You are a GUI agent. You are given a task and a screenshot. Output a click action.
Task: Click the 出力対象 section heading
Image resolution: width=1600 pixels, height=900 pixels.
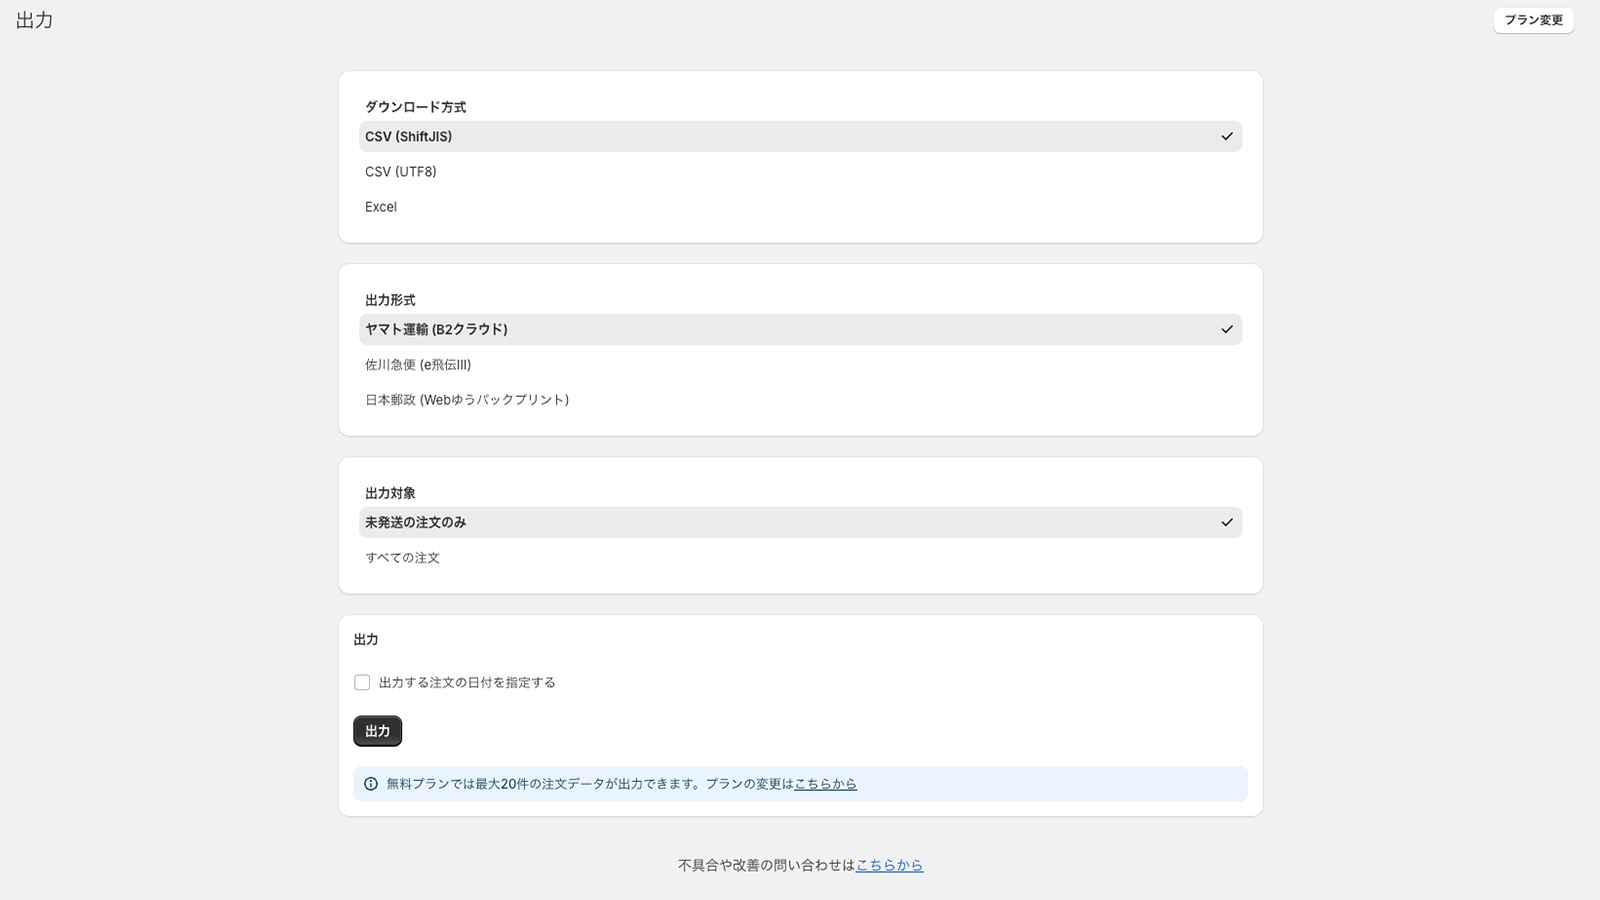(x=390, y=493)
